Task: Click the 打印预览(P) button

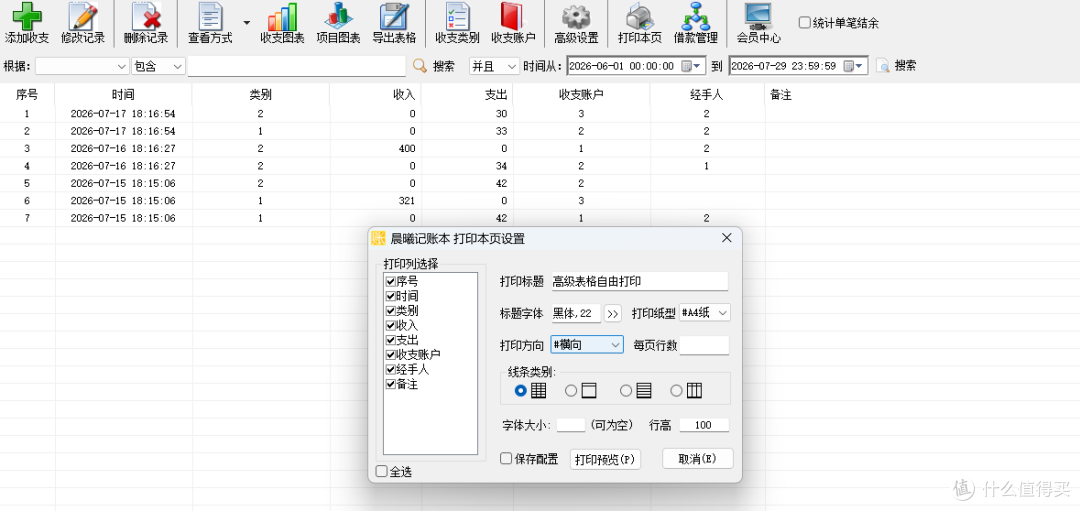Action: click(605, 459)
